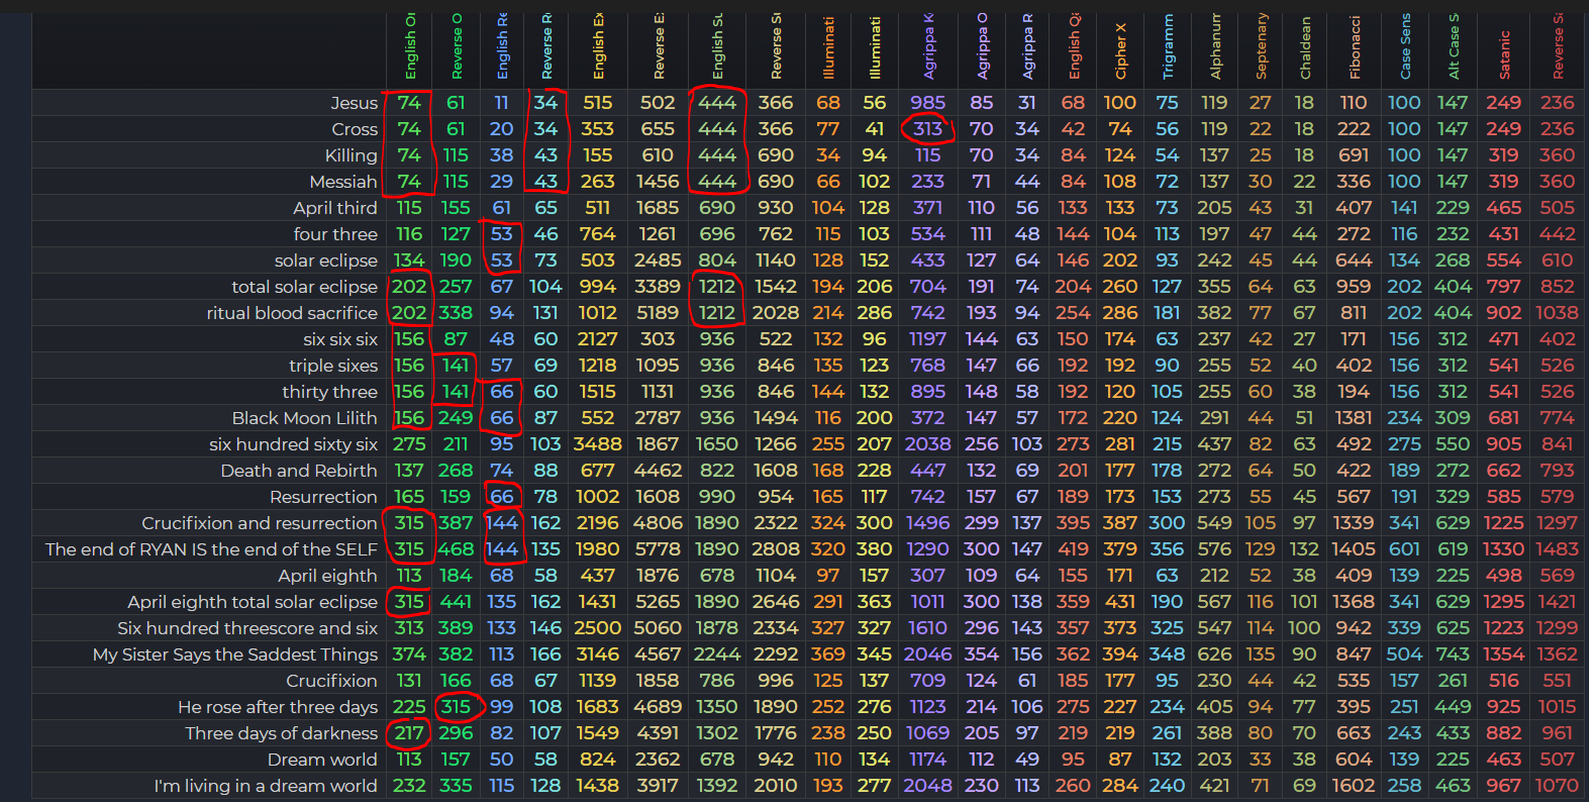Select value 1456 in the Messiah row
Screen dimensions: 1589x802
[x=658, y=182]
